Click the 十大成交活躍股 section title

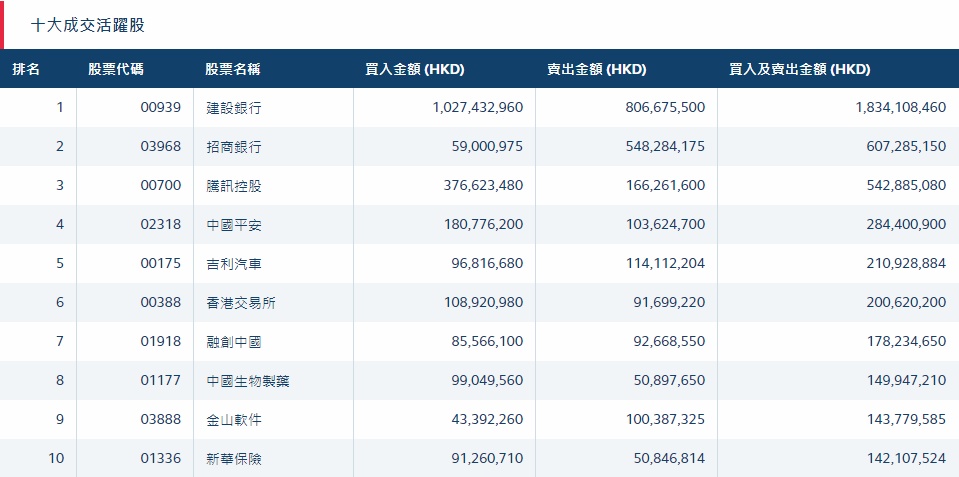[88, 25]
